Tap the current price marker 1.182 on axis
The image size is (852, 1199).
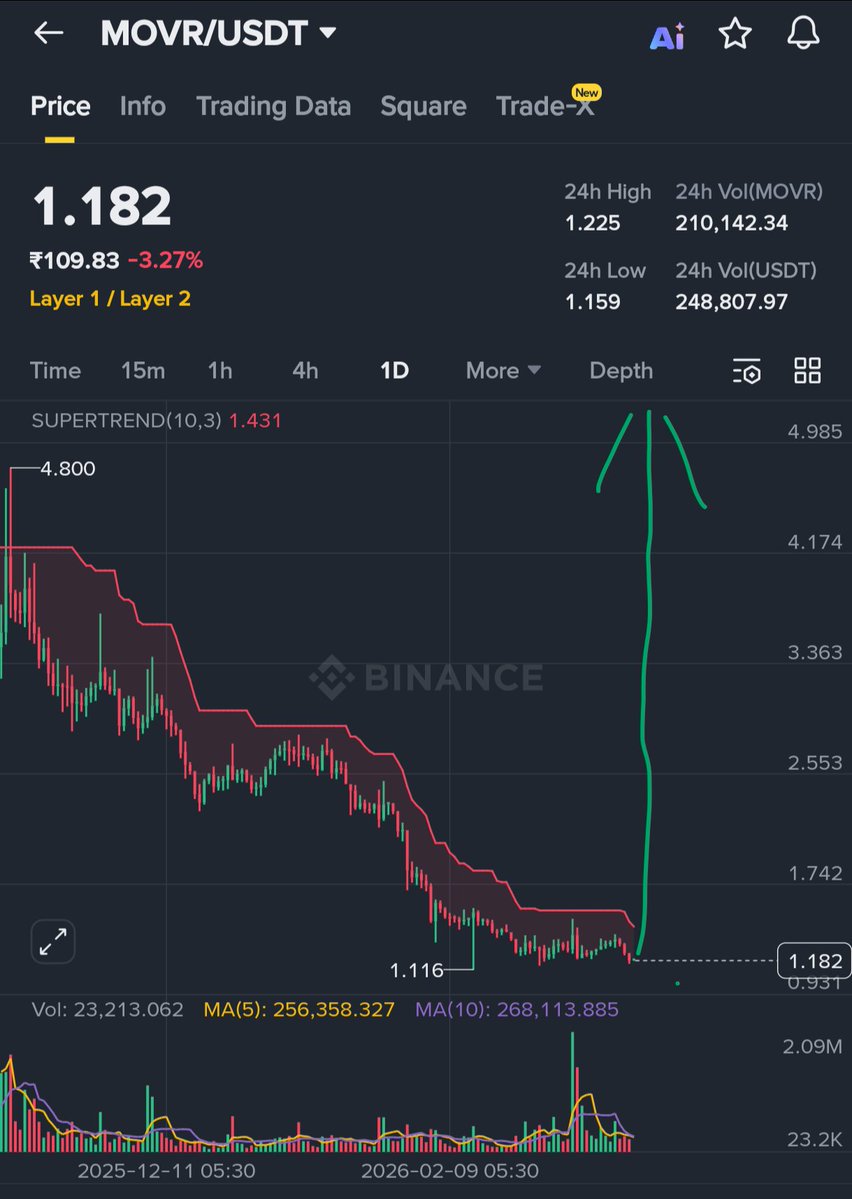click(x=815, y=961)
